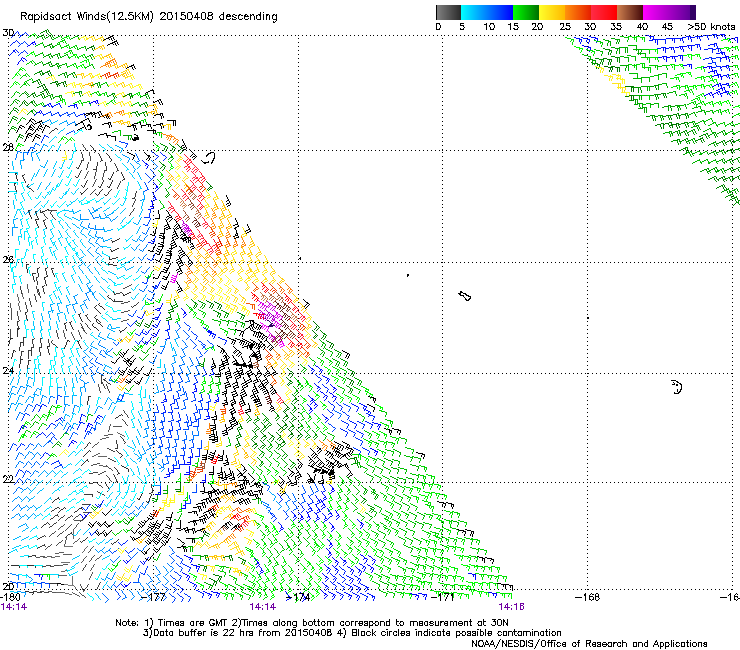The height and width of the screenshot is (650, 740).
Task: Click the red 30-35 knots legend swatch
Action: [x=604, y=12]
